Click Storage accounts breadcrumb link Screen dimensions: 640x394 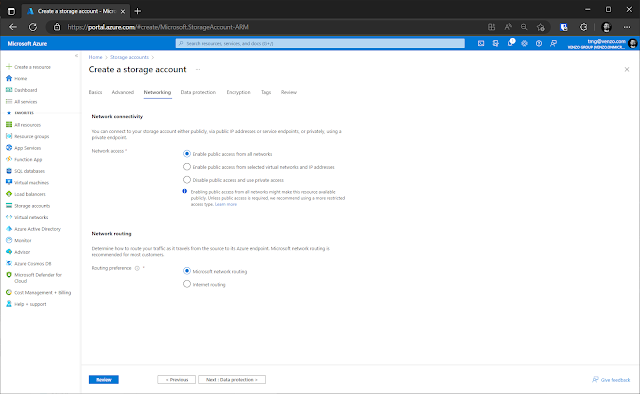point(129,57)
